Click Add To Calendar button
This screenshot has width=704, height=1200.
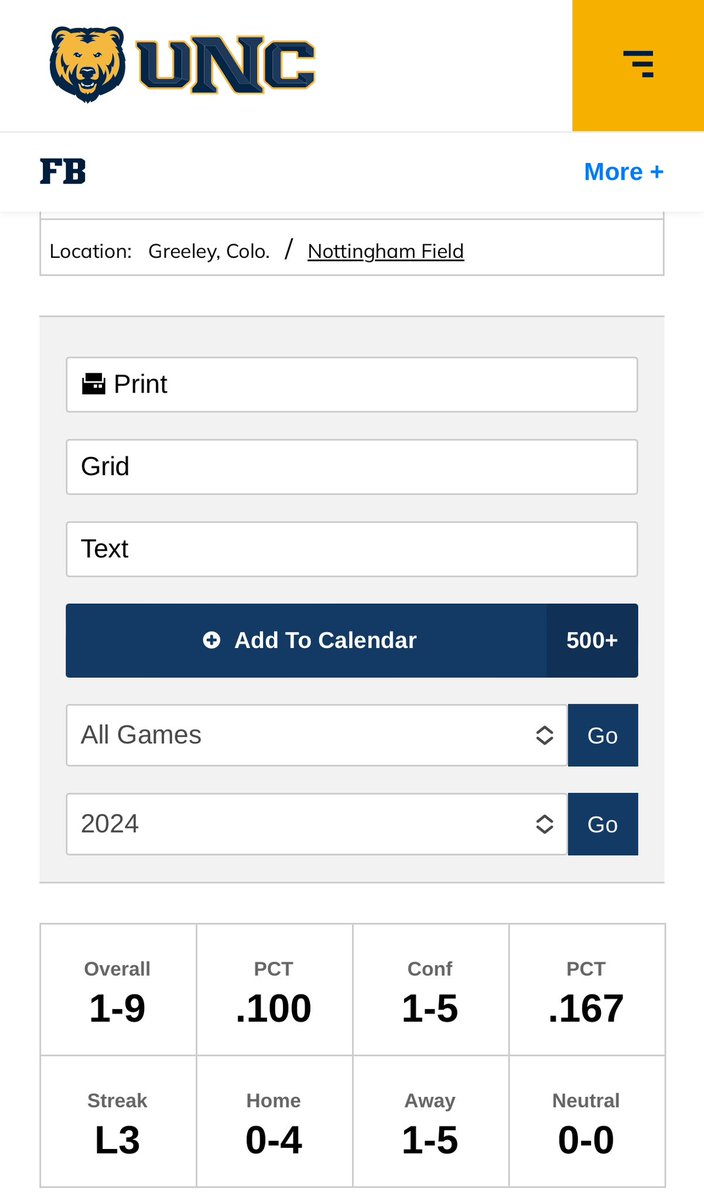pos(306,640)
